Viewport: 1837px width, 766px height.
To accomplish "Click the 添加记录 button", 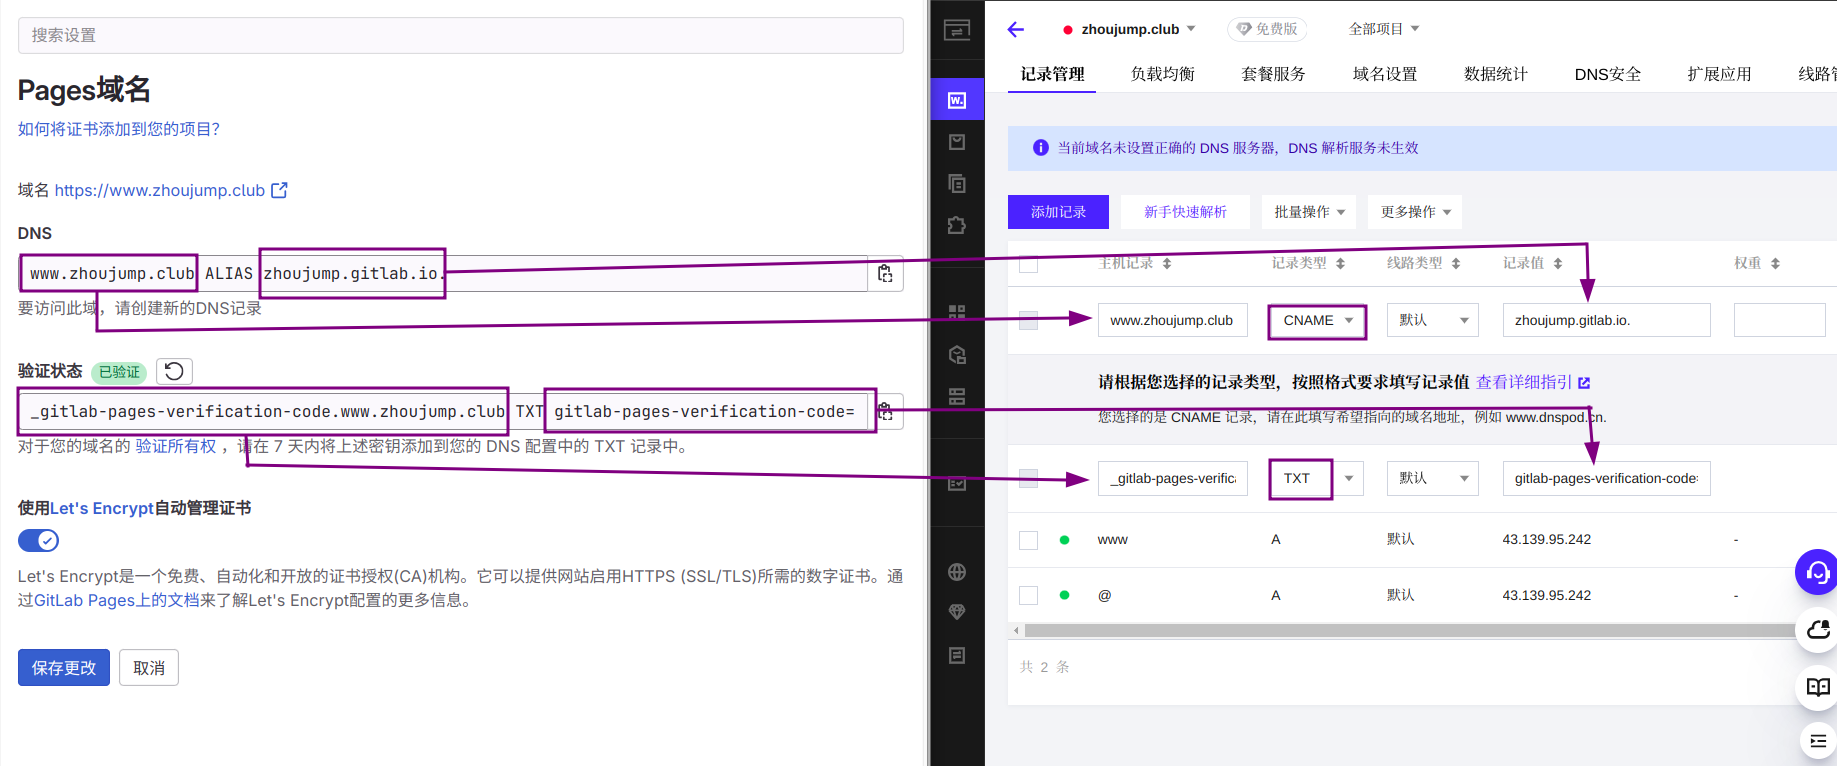I will tap(1058, 212).
